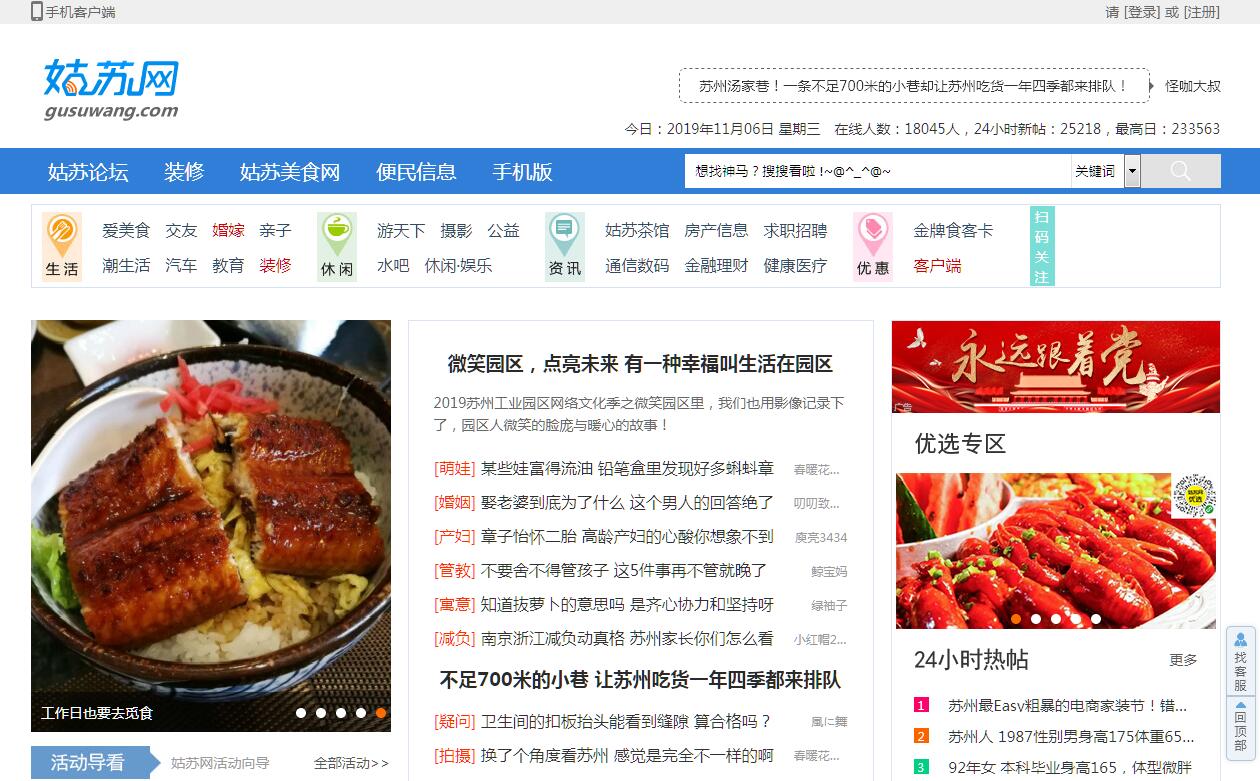Open the 优惠 category icon
Viewport: 1260px width, 781px height.
point(872,246)
